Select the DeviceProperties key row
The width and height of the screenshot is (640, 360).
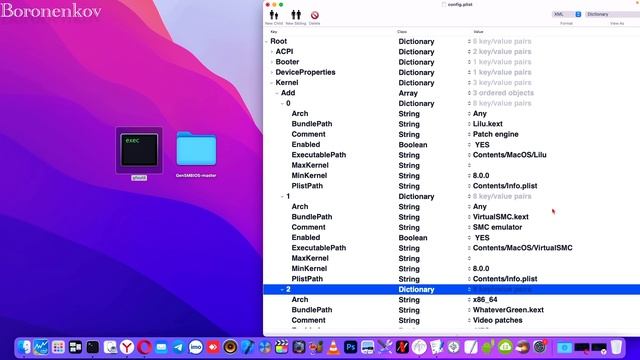305,72
